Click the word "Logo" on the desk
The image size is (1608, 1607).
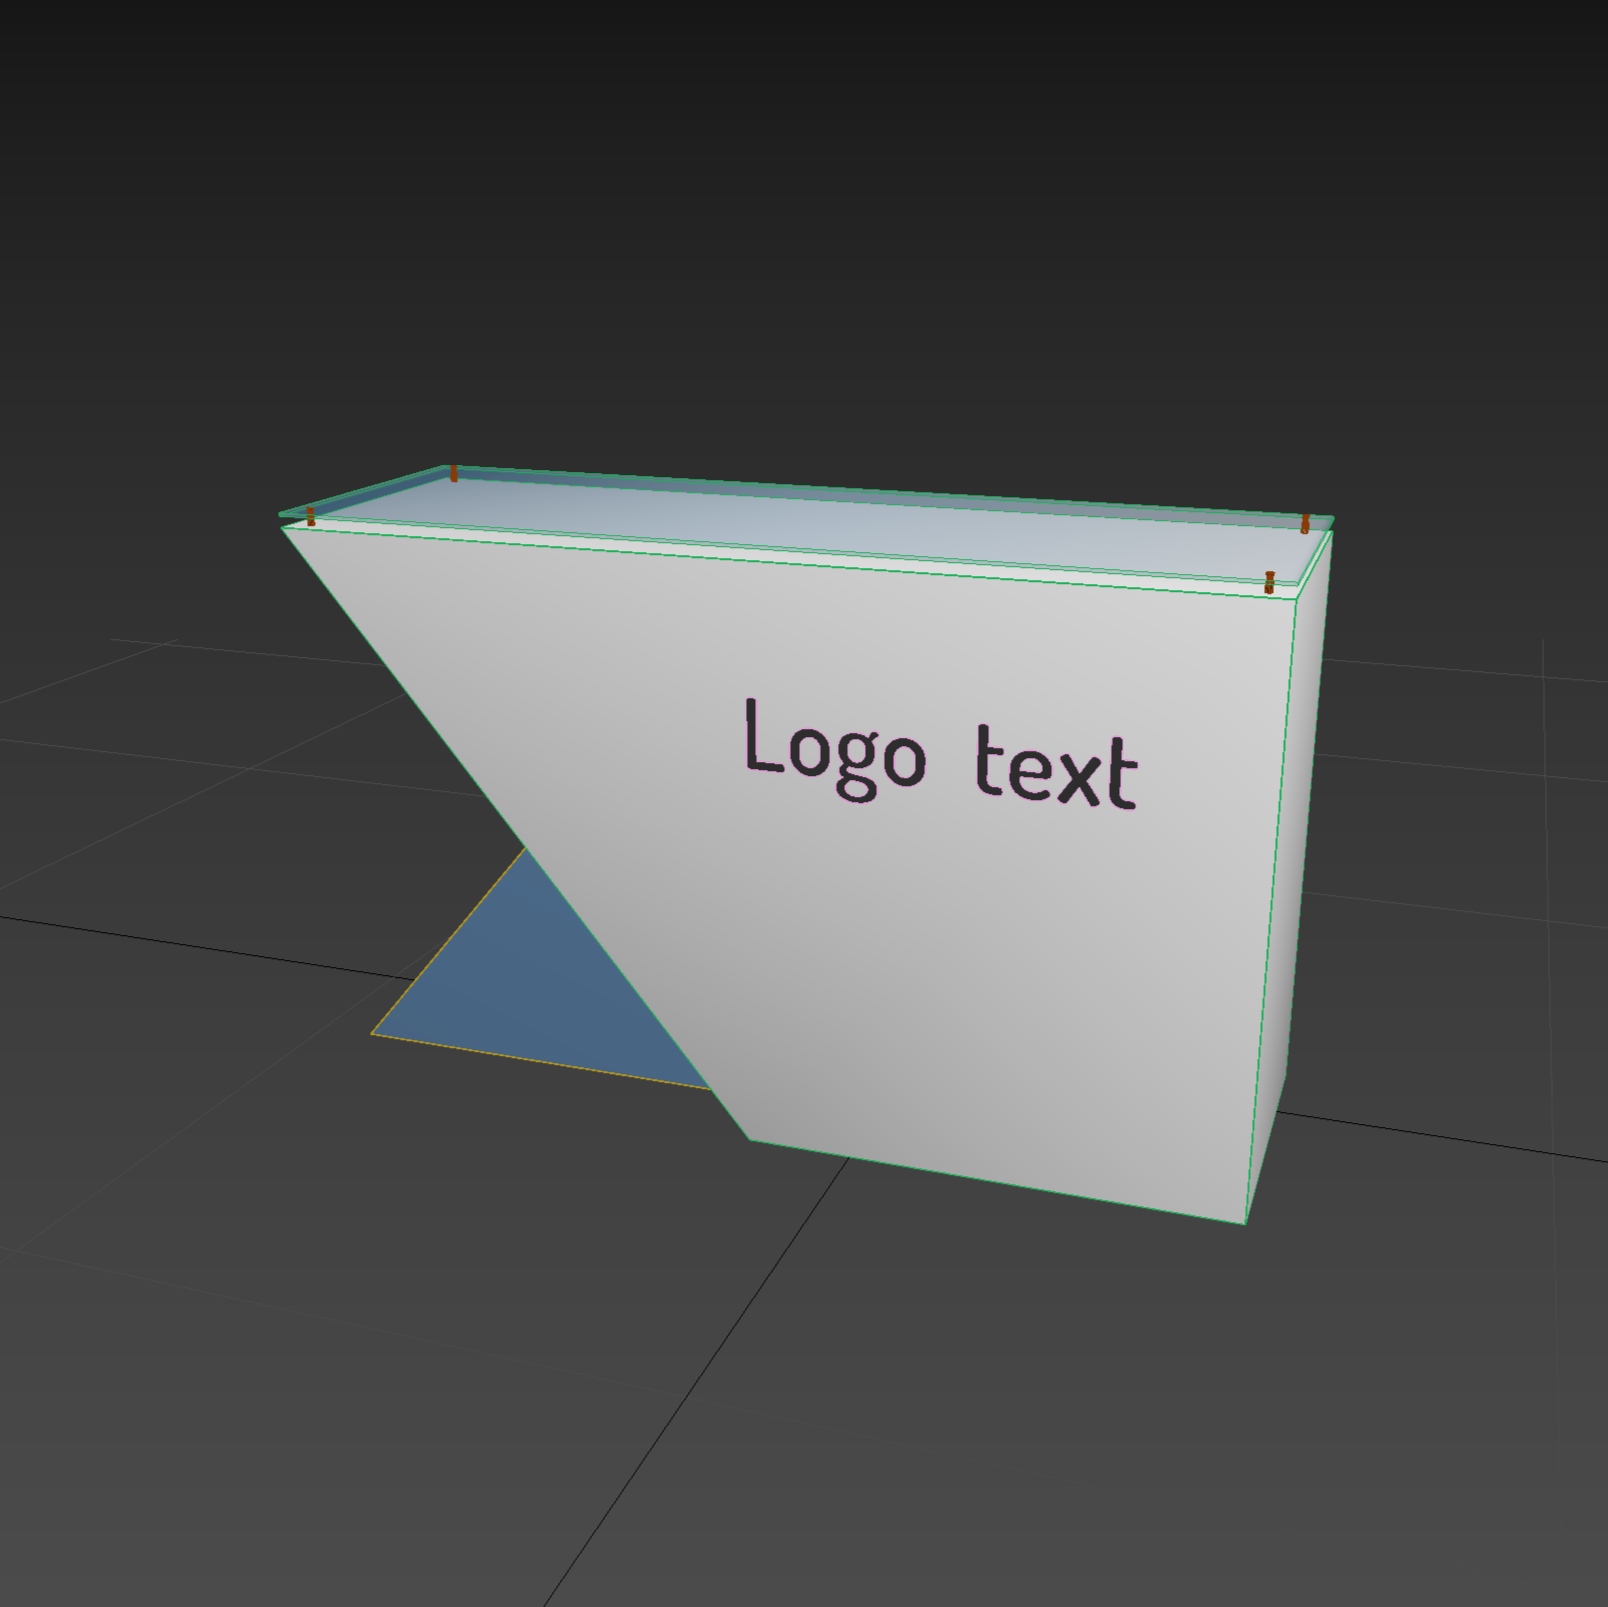coord(835,749)
